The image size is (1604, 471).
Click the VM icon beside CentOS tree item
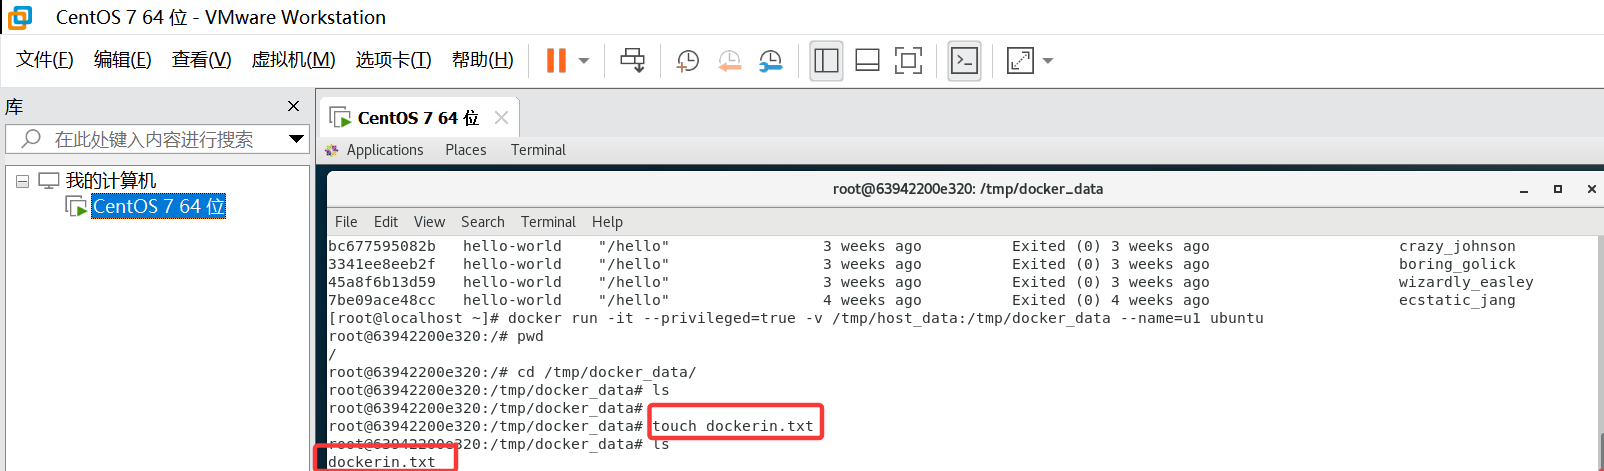(76, 206)
